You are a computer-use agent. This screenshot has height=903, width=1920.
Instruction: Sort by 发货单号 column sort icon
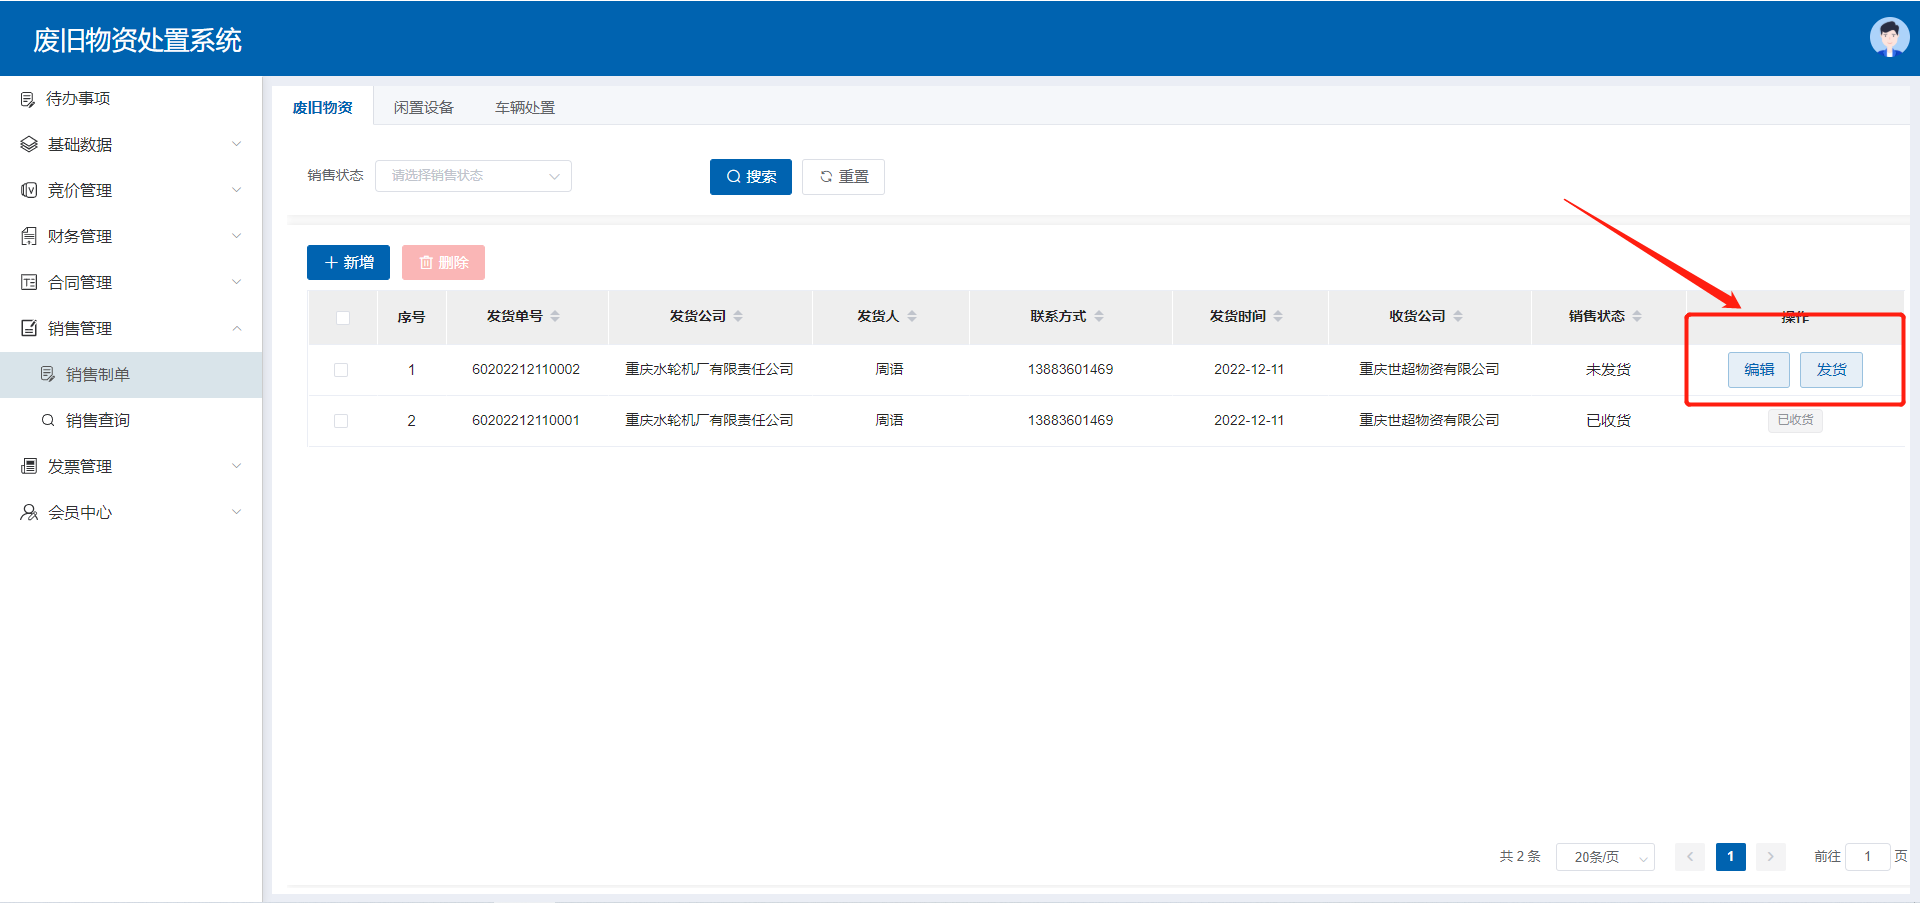click(555, 316)
